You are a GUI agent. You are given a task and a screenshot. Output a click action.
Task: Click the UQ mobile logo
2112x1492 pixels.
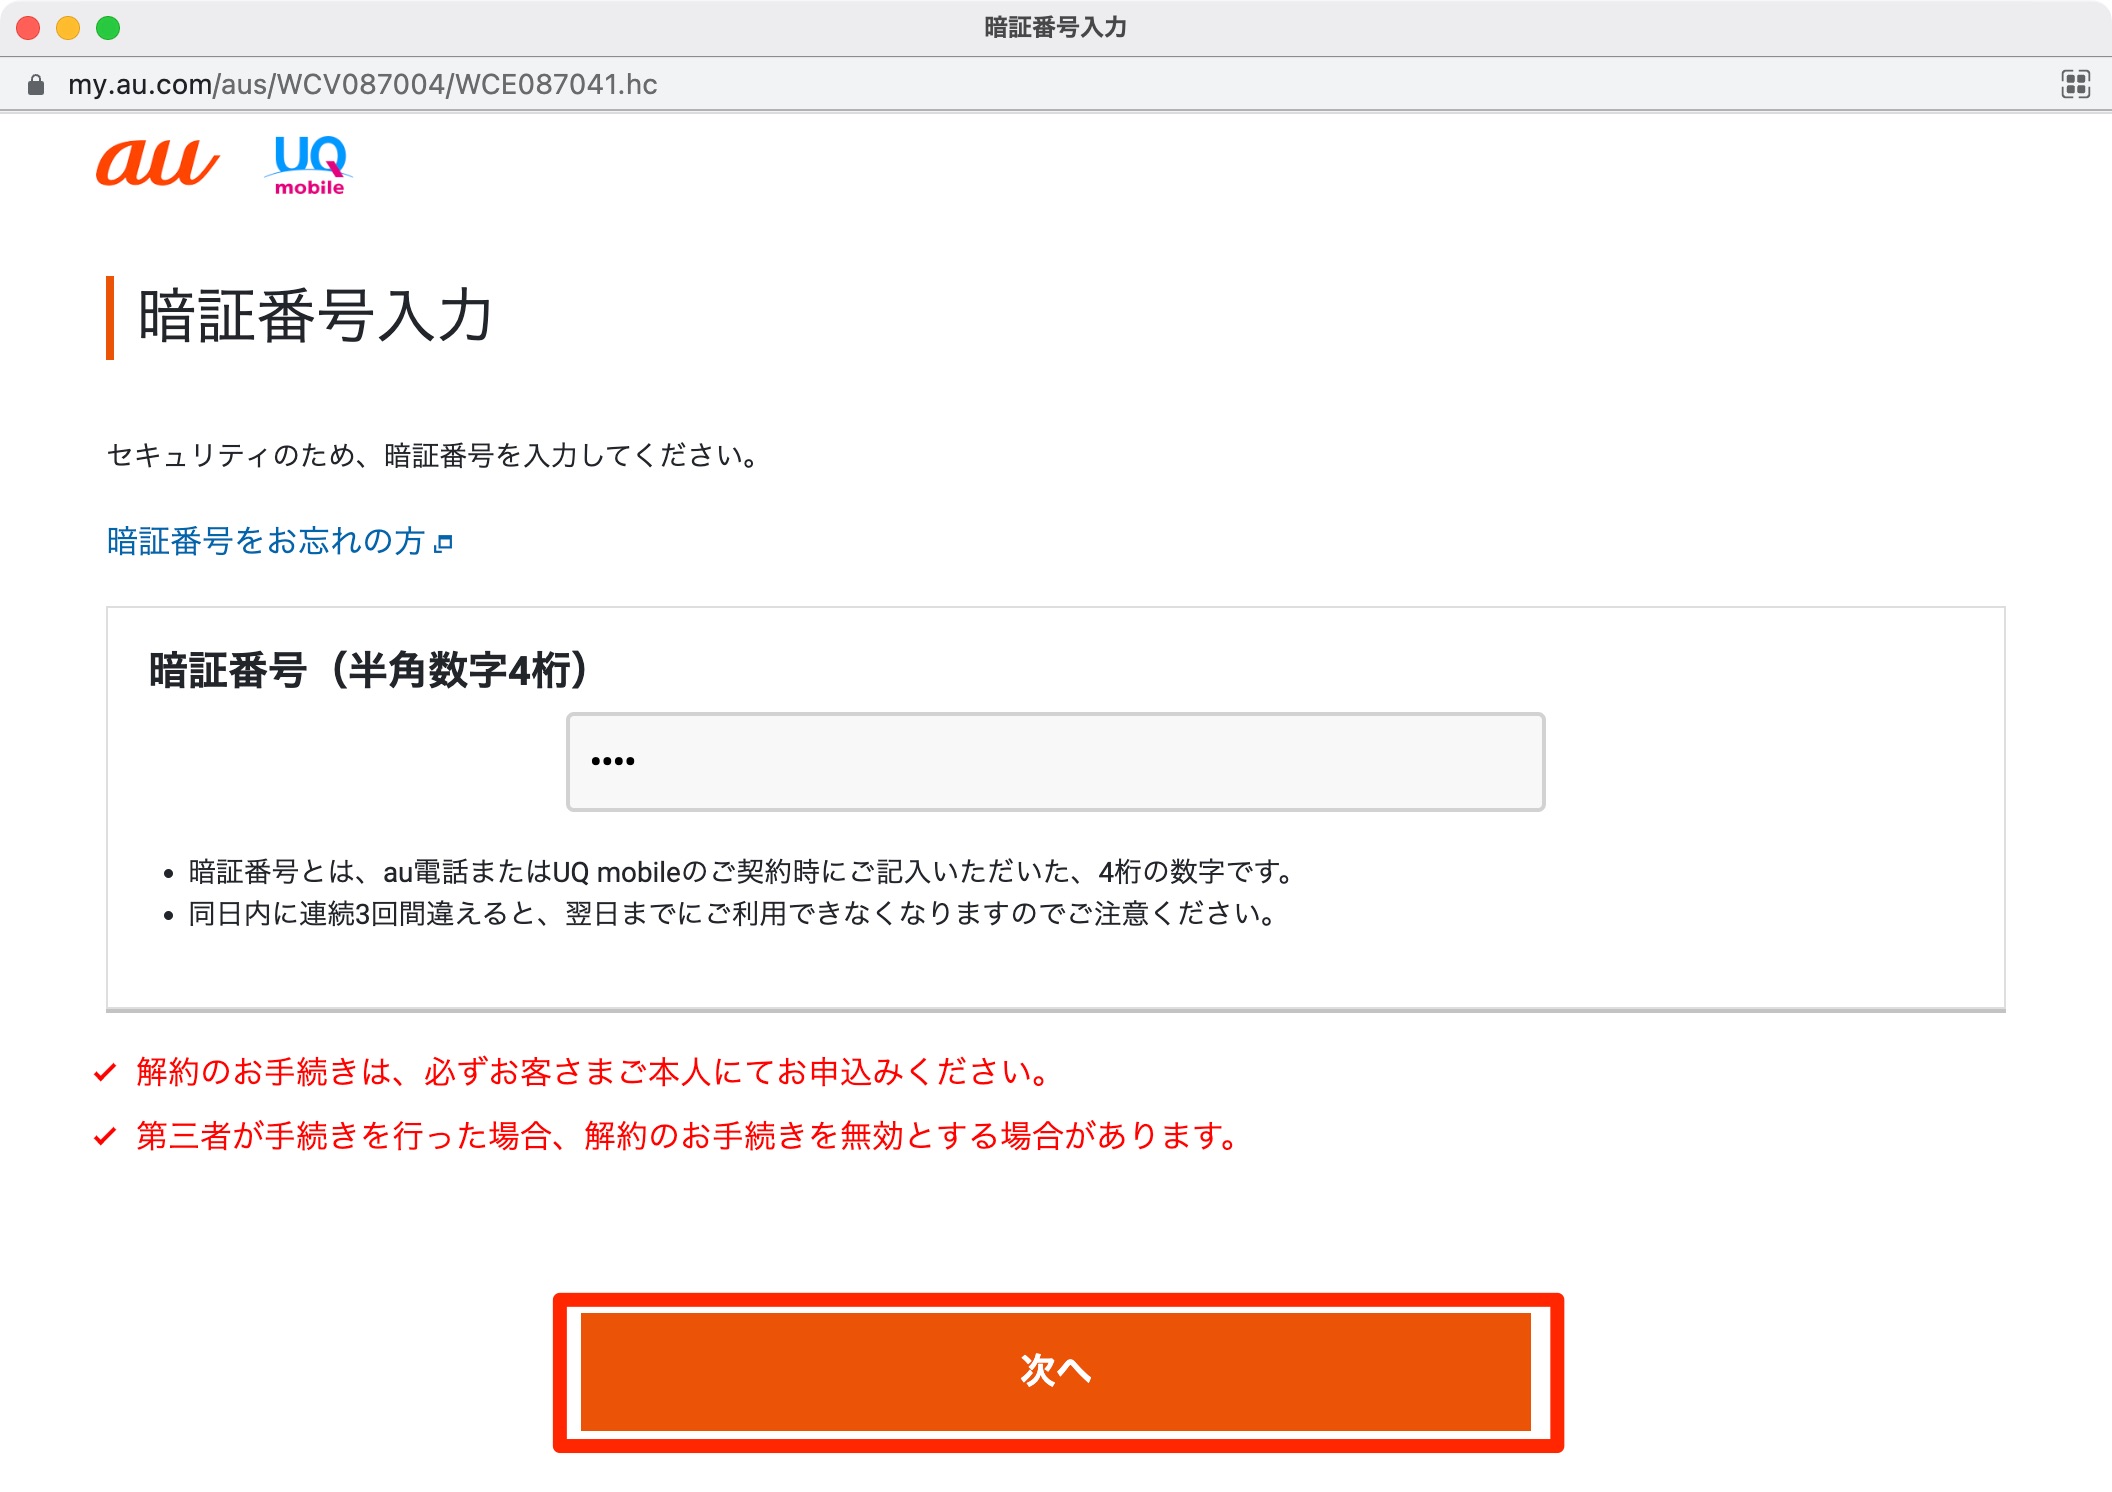pyautogui.click(x=309, y=165)
